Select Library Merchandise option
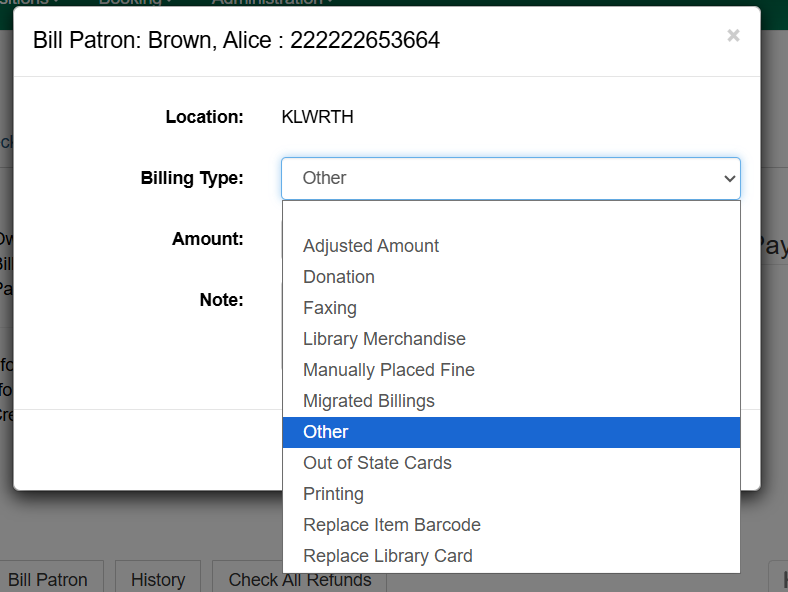The image size is (788, 592). (384, 339)
